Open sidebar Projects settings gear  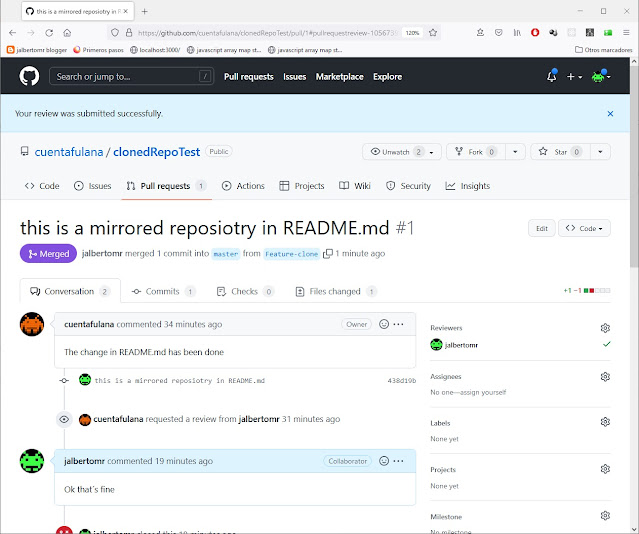coord(605,469)
